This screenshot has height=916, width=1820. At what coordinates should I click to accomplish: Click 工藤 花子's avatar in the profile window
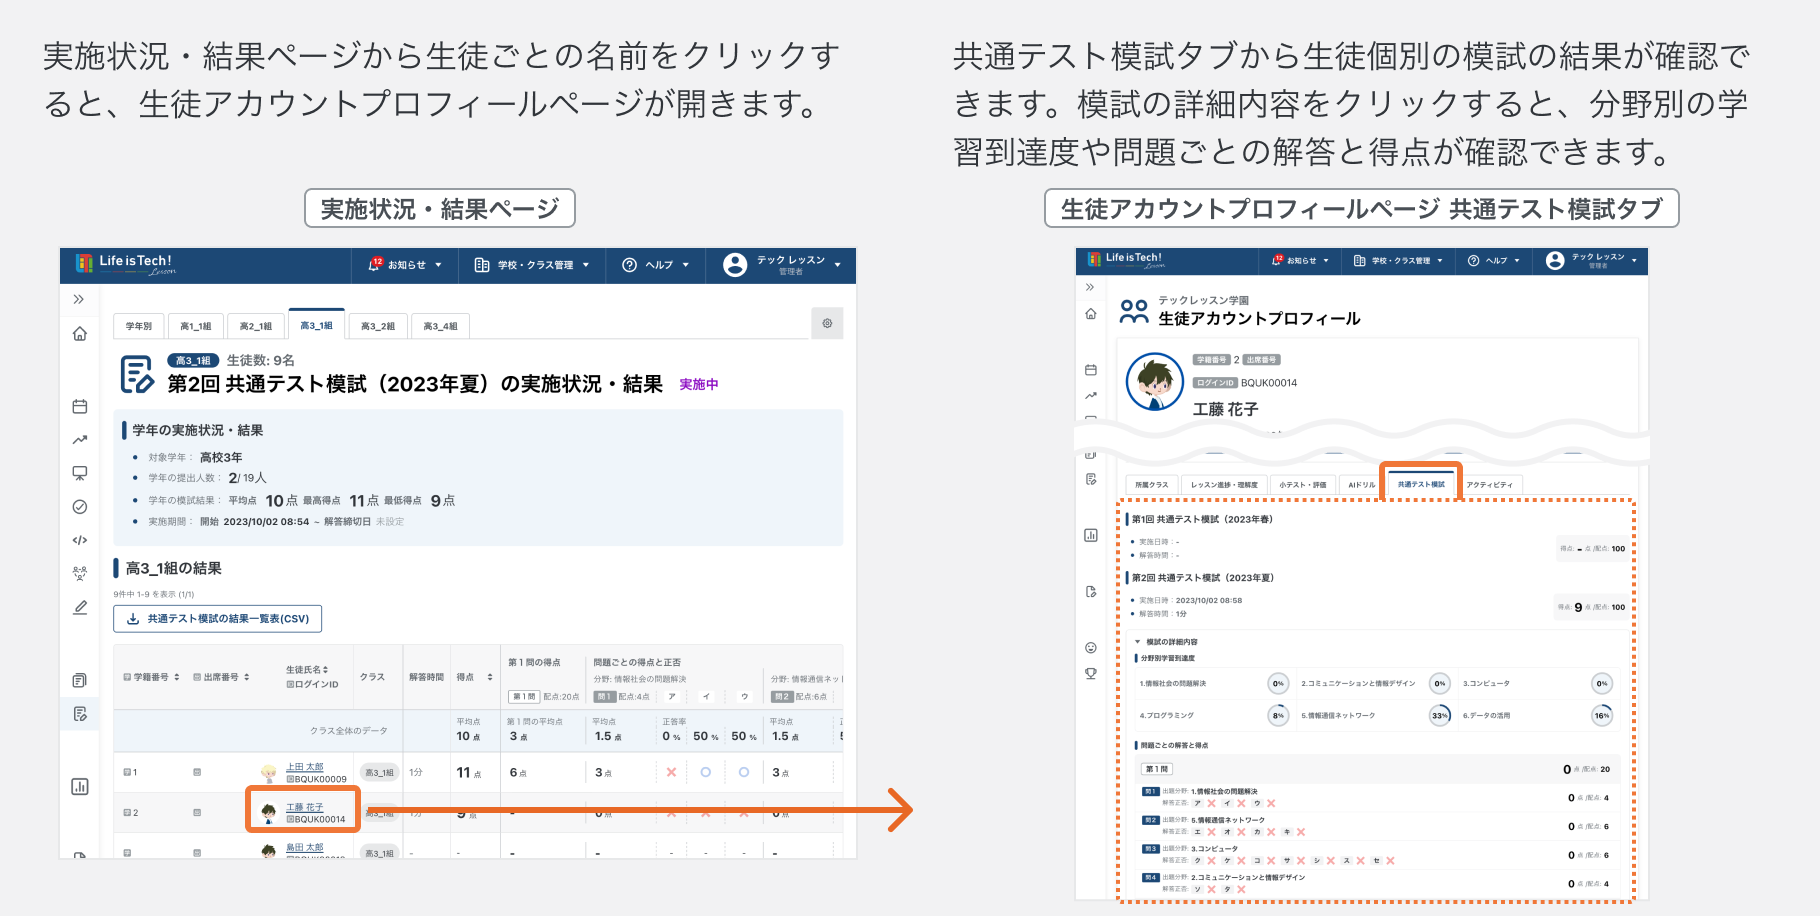tap(1155, 382)
